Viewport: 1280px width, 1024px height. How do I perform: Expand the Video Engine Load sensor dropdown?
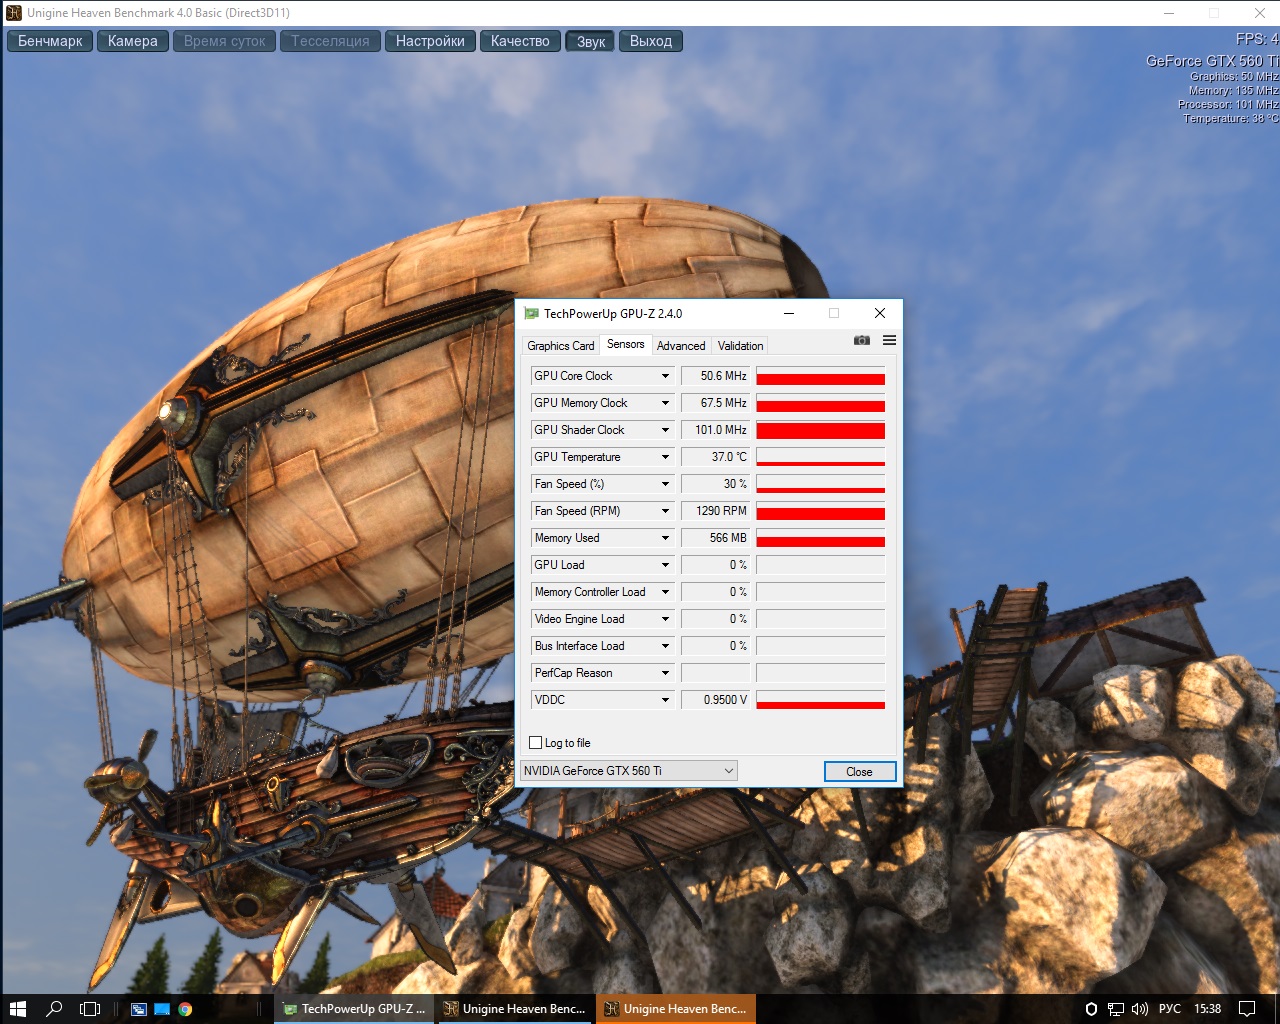pos(665,619)
